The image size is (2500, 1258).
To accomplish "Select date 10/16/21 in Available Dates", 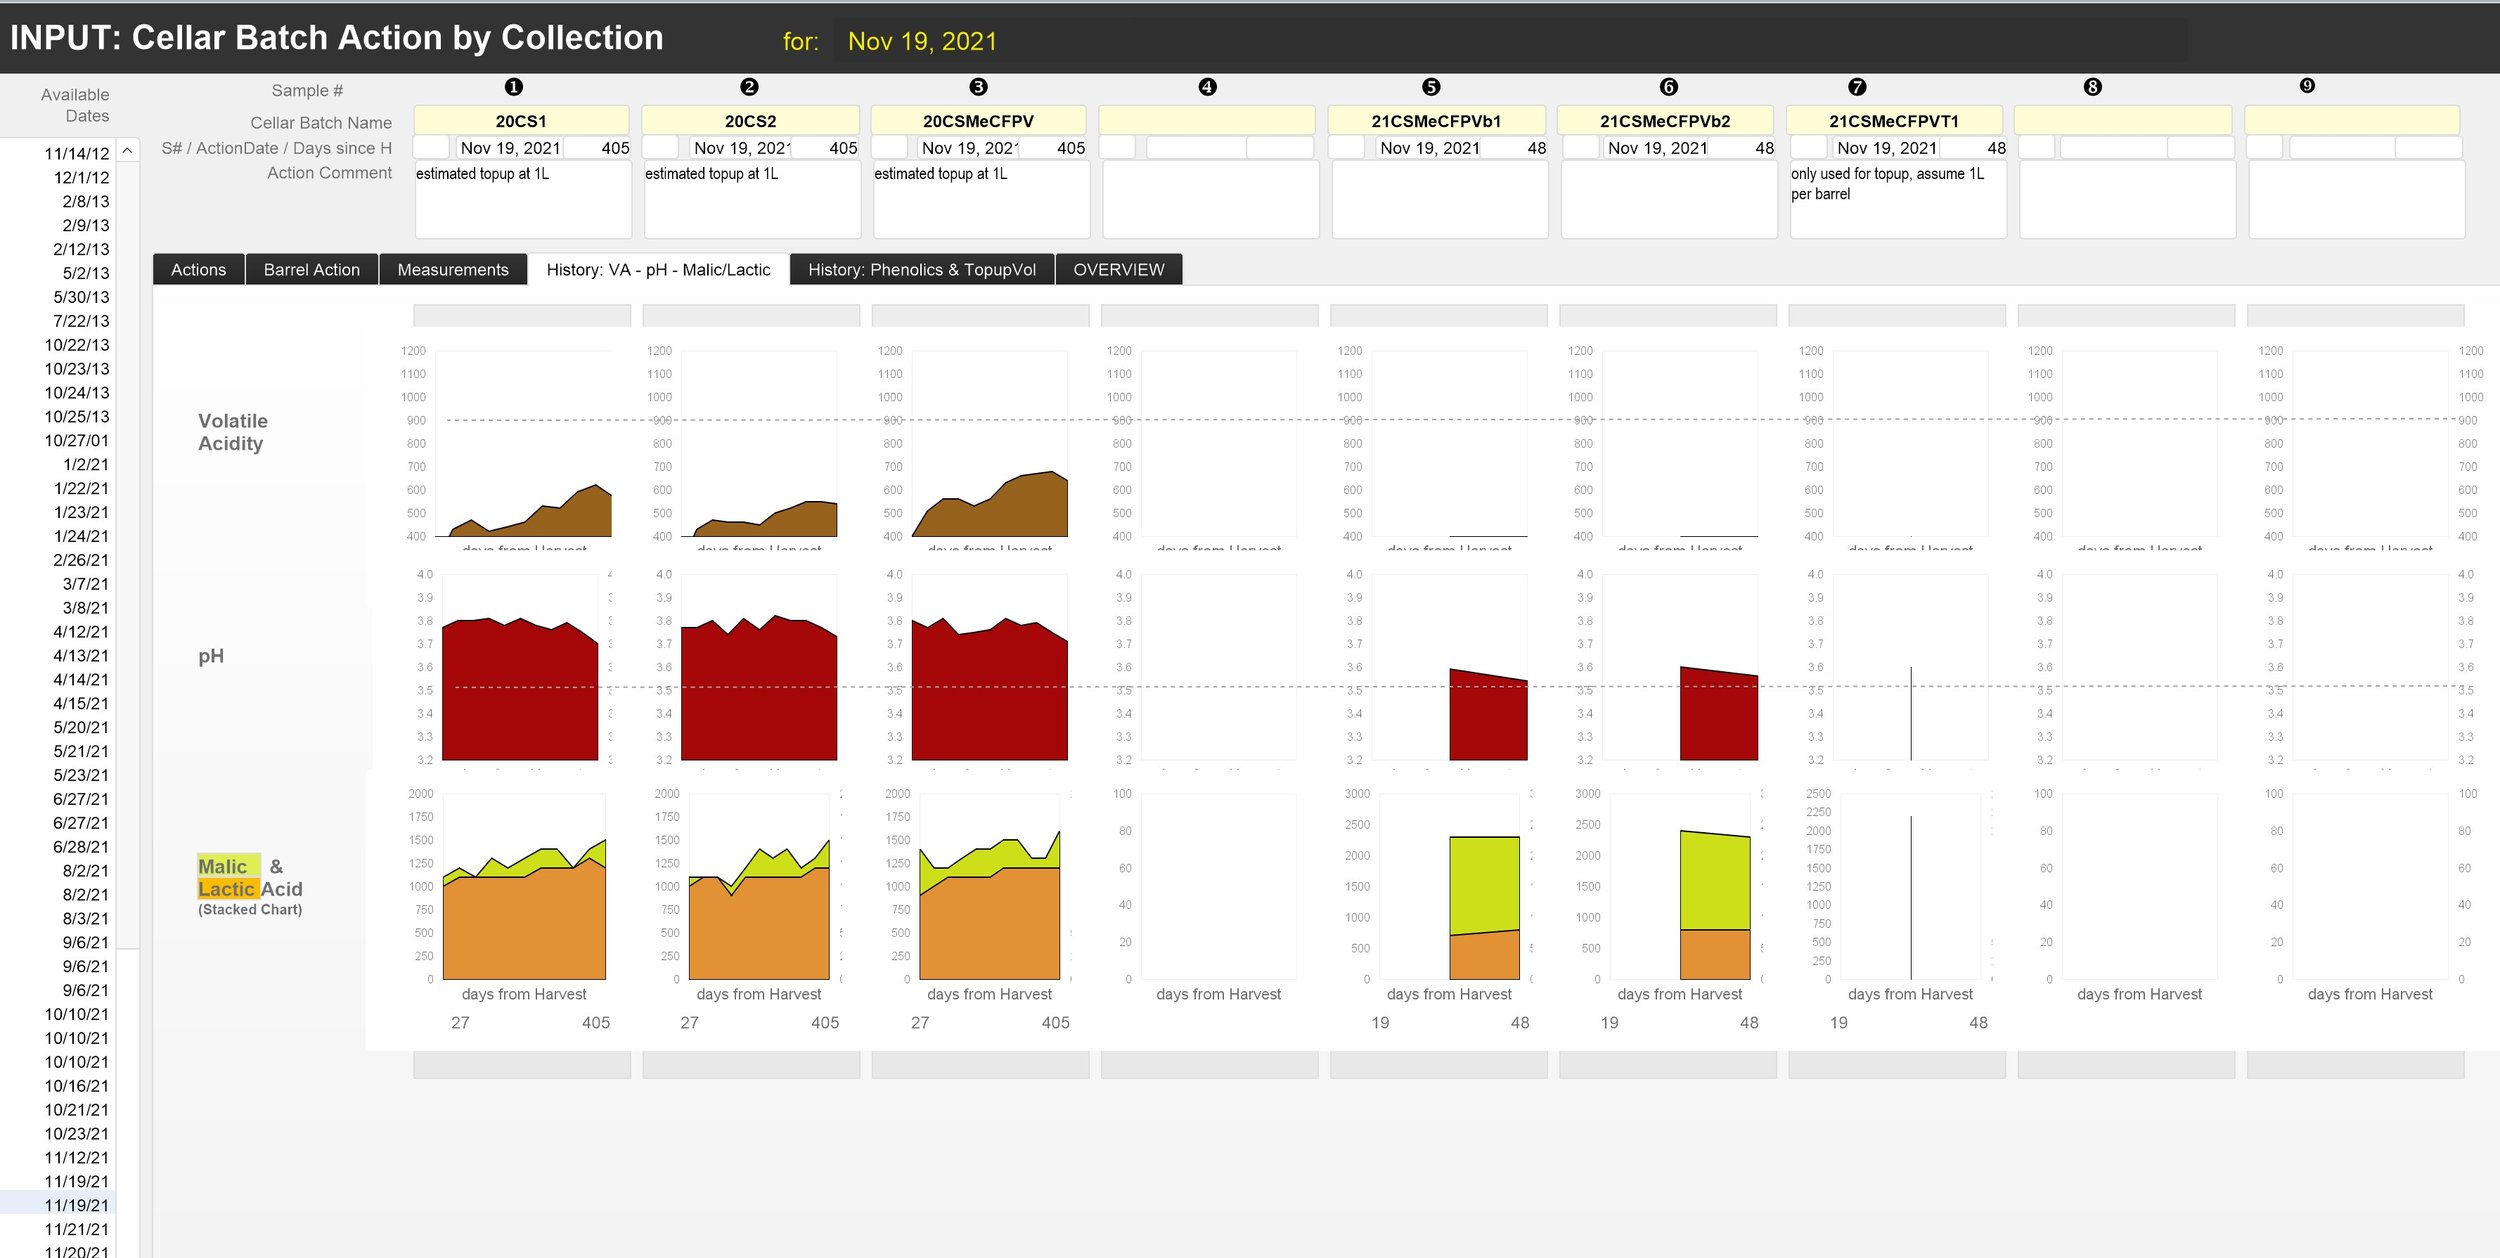I will pos(76,1086).
